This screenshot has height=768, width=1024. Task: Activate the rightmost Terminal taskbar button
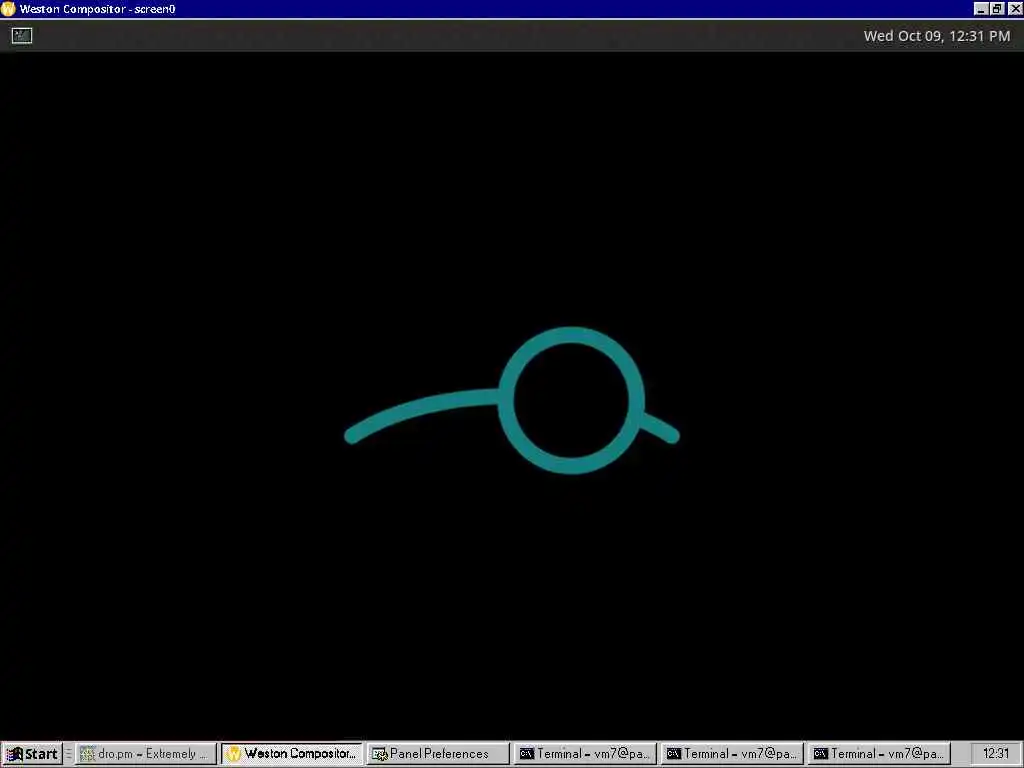click(878, 754)
